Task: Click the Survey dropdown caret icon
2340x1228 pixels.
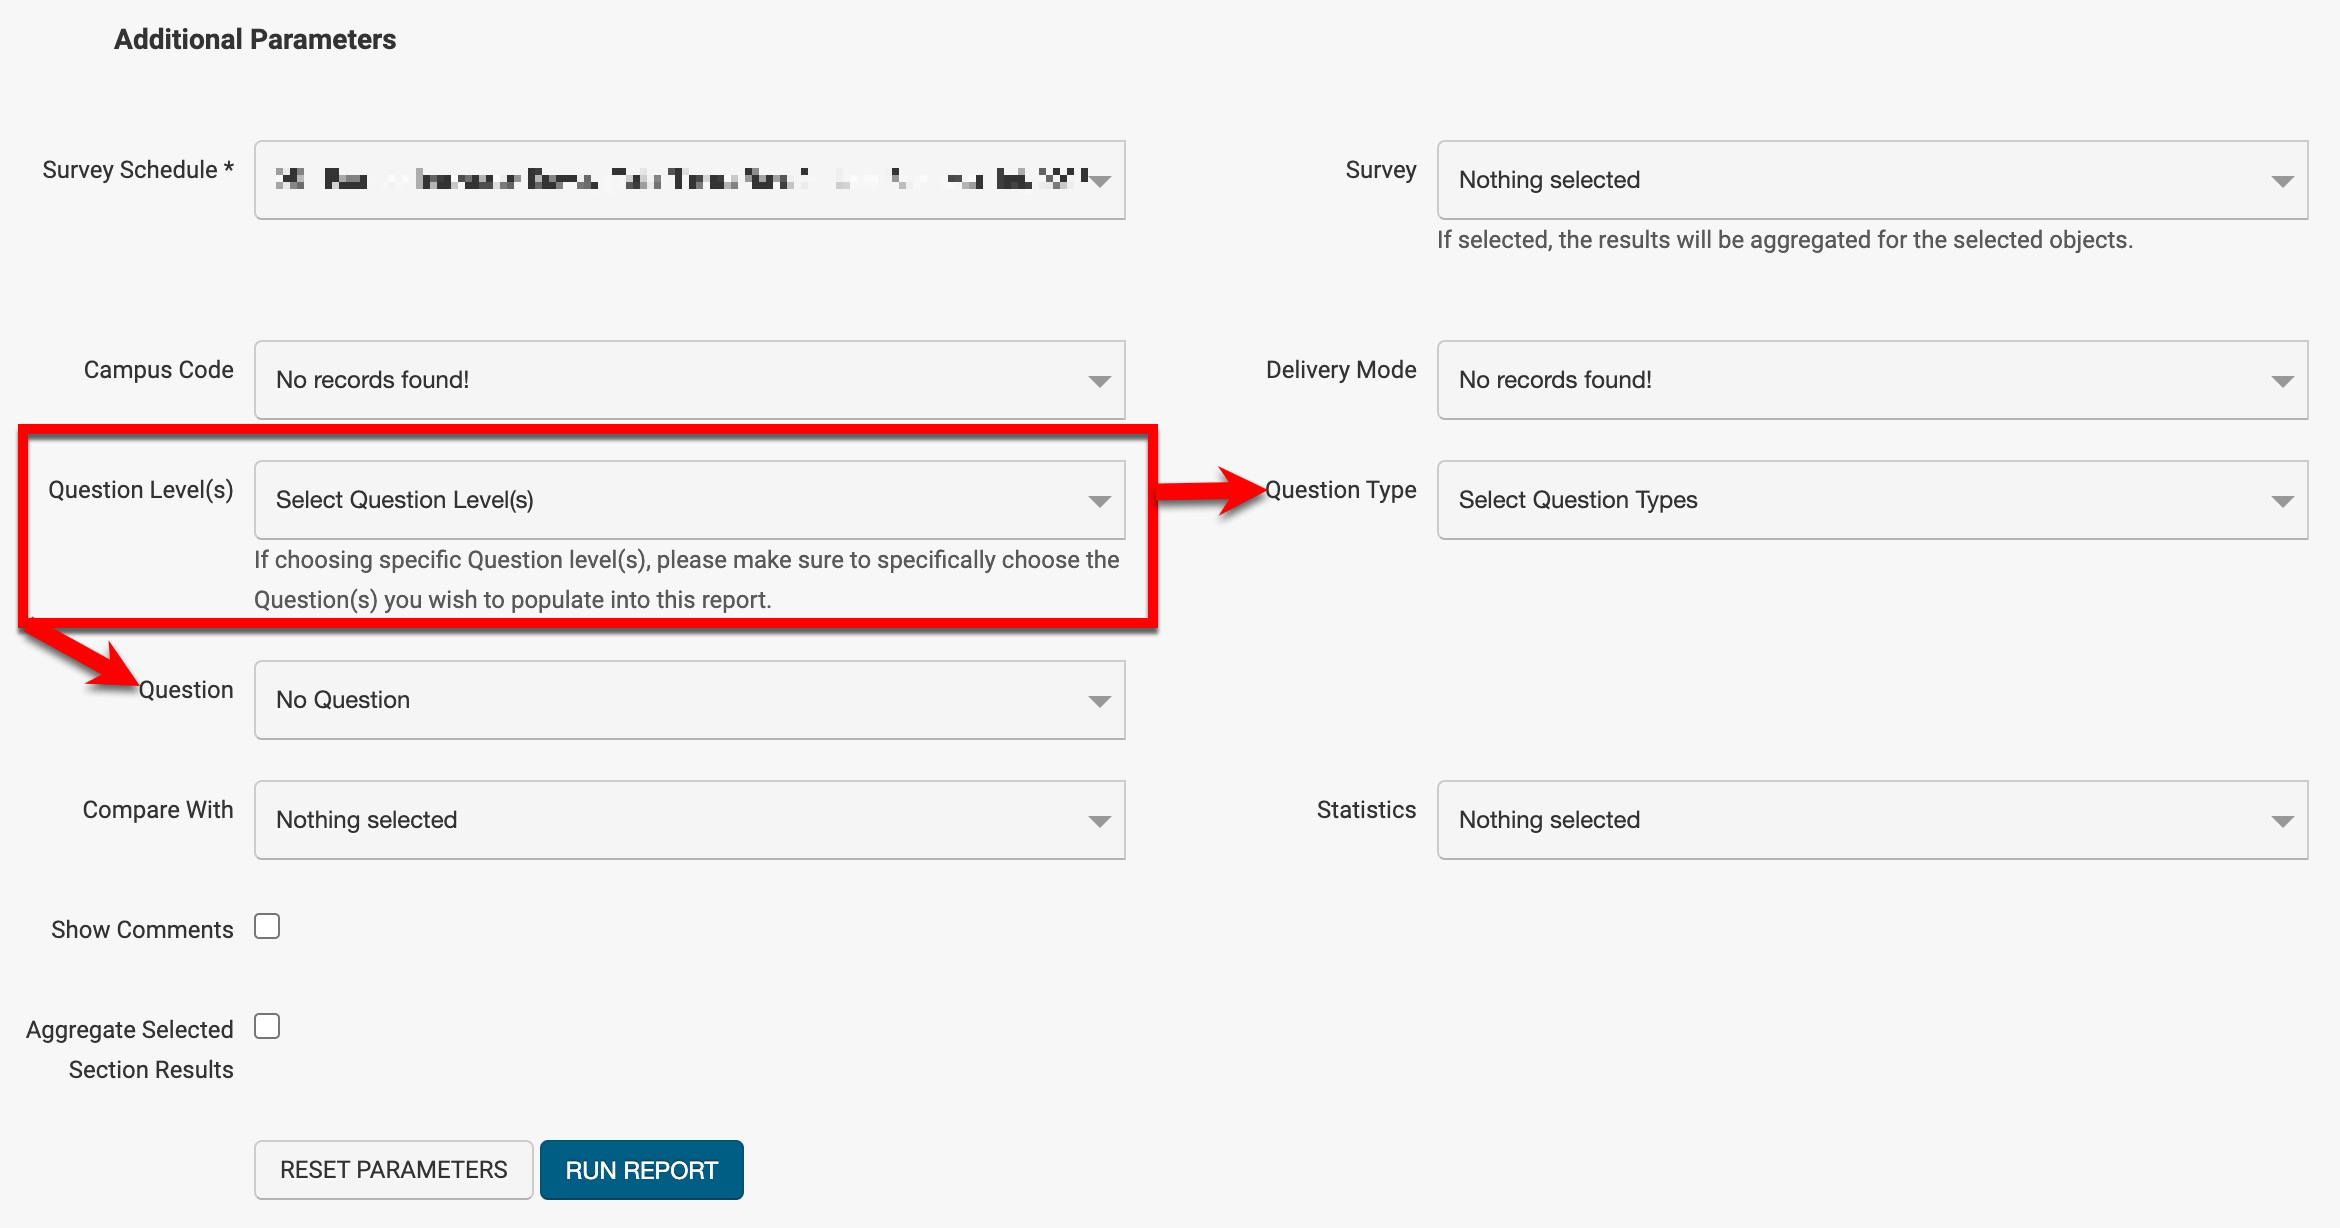Action: 2282,181
